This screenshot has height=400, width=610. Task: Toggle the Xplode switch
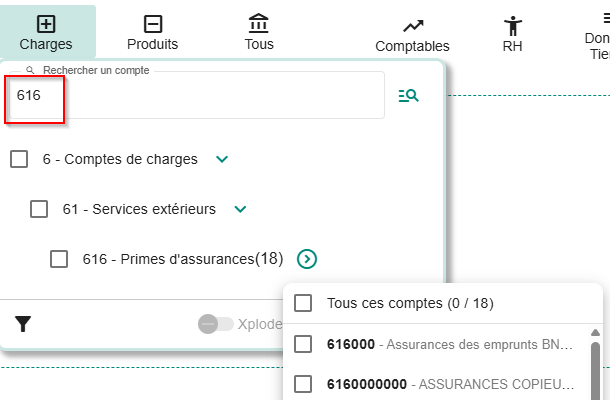pyautogui.click(x=215, y=324)
